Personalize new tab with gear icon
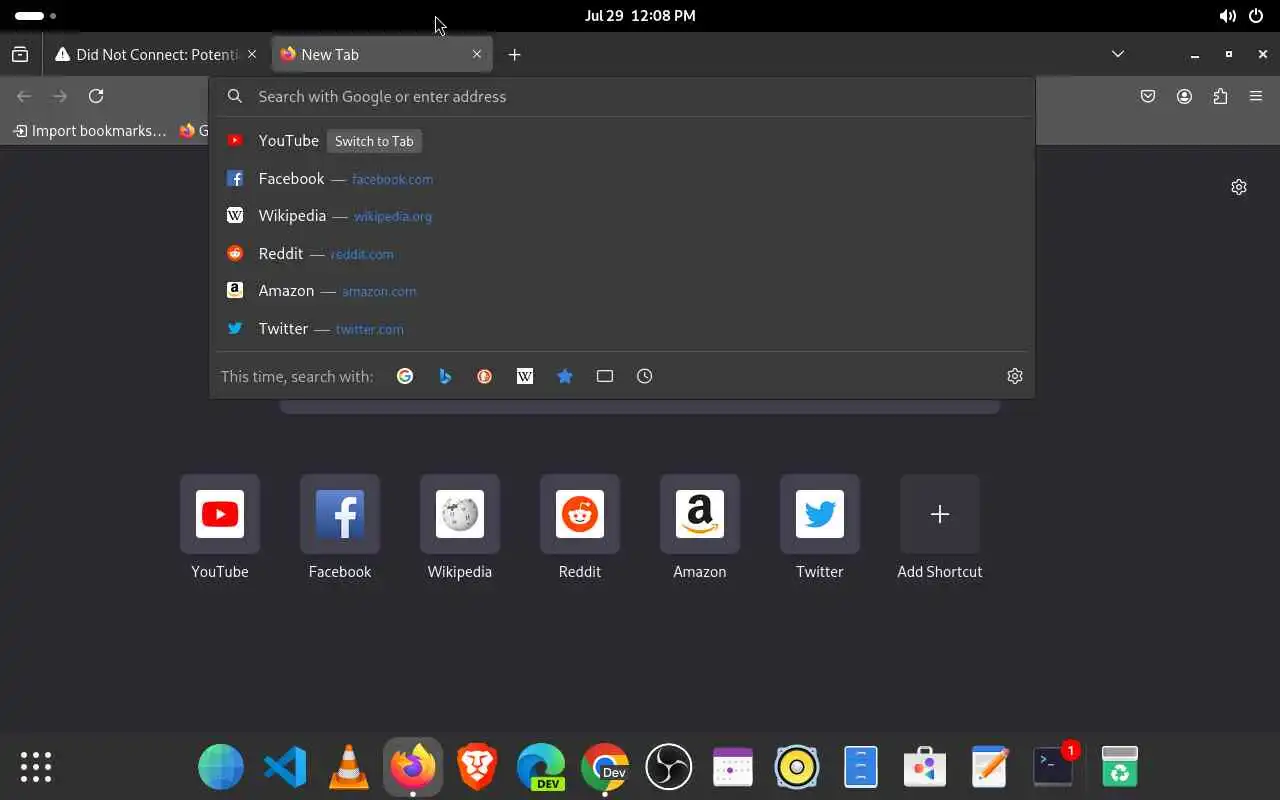Image resolution: width=1280 pixels, height=800 pixels. coord(1239,187)
